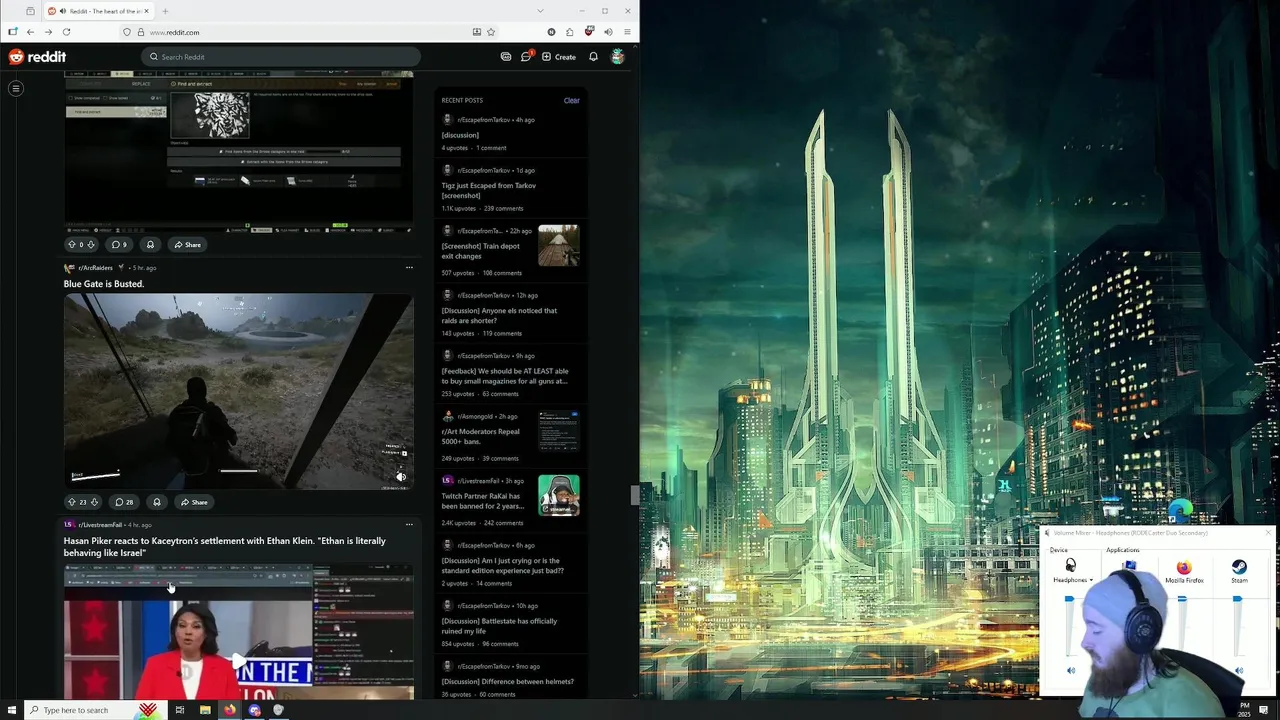Image resolution: width=1280 pixels, height=720 pixels.
Task: Open the r/ArcRaiders subreddit link
Action: pyautogui.click(x=96, y=268)
